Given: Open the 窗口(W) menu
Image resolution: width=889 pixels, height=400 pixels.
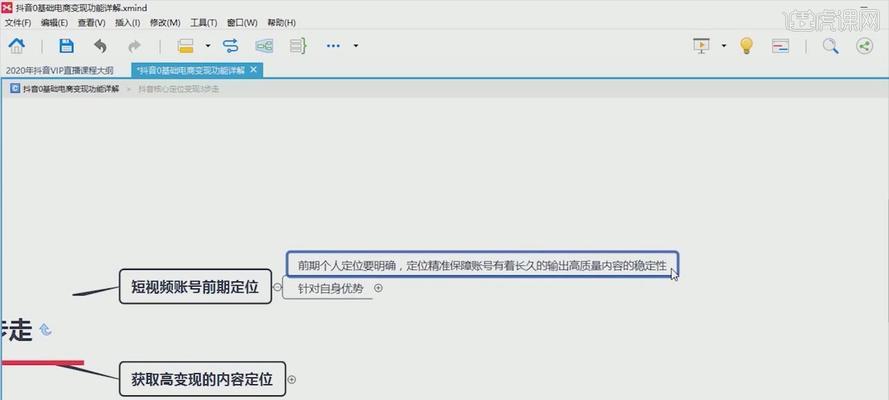Looking at the screenshot, I should pyautogui.click(x=242, y=23).
